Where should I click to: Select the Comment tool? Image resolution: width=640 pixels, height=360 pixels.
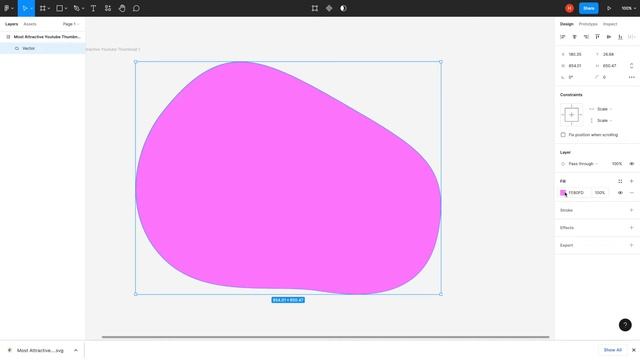[136, 8]
